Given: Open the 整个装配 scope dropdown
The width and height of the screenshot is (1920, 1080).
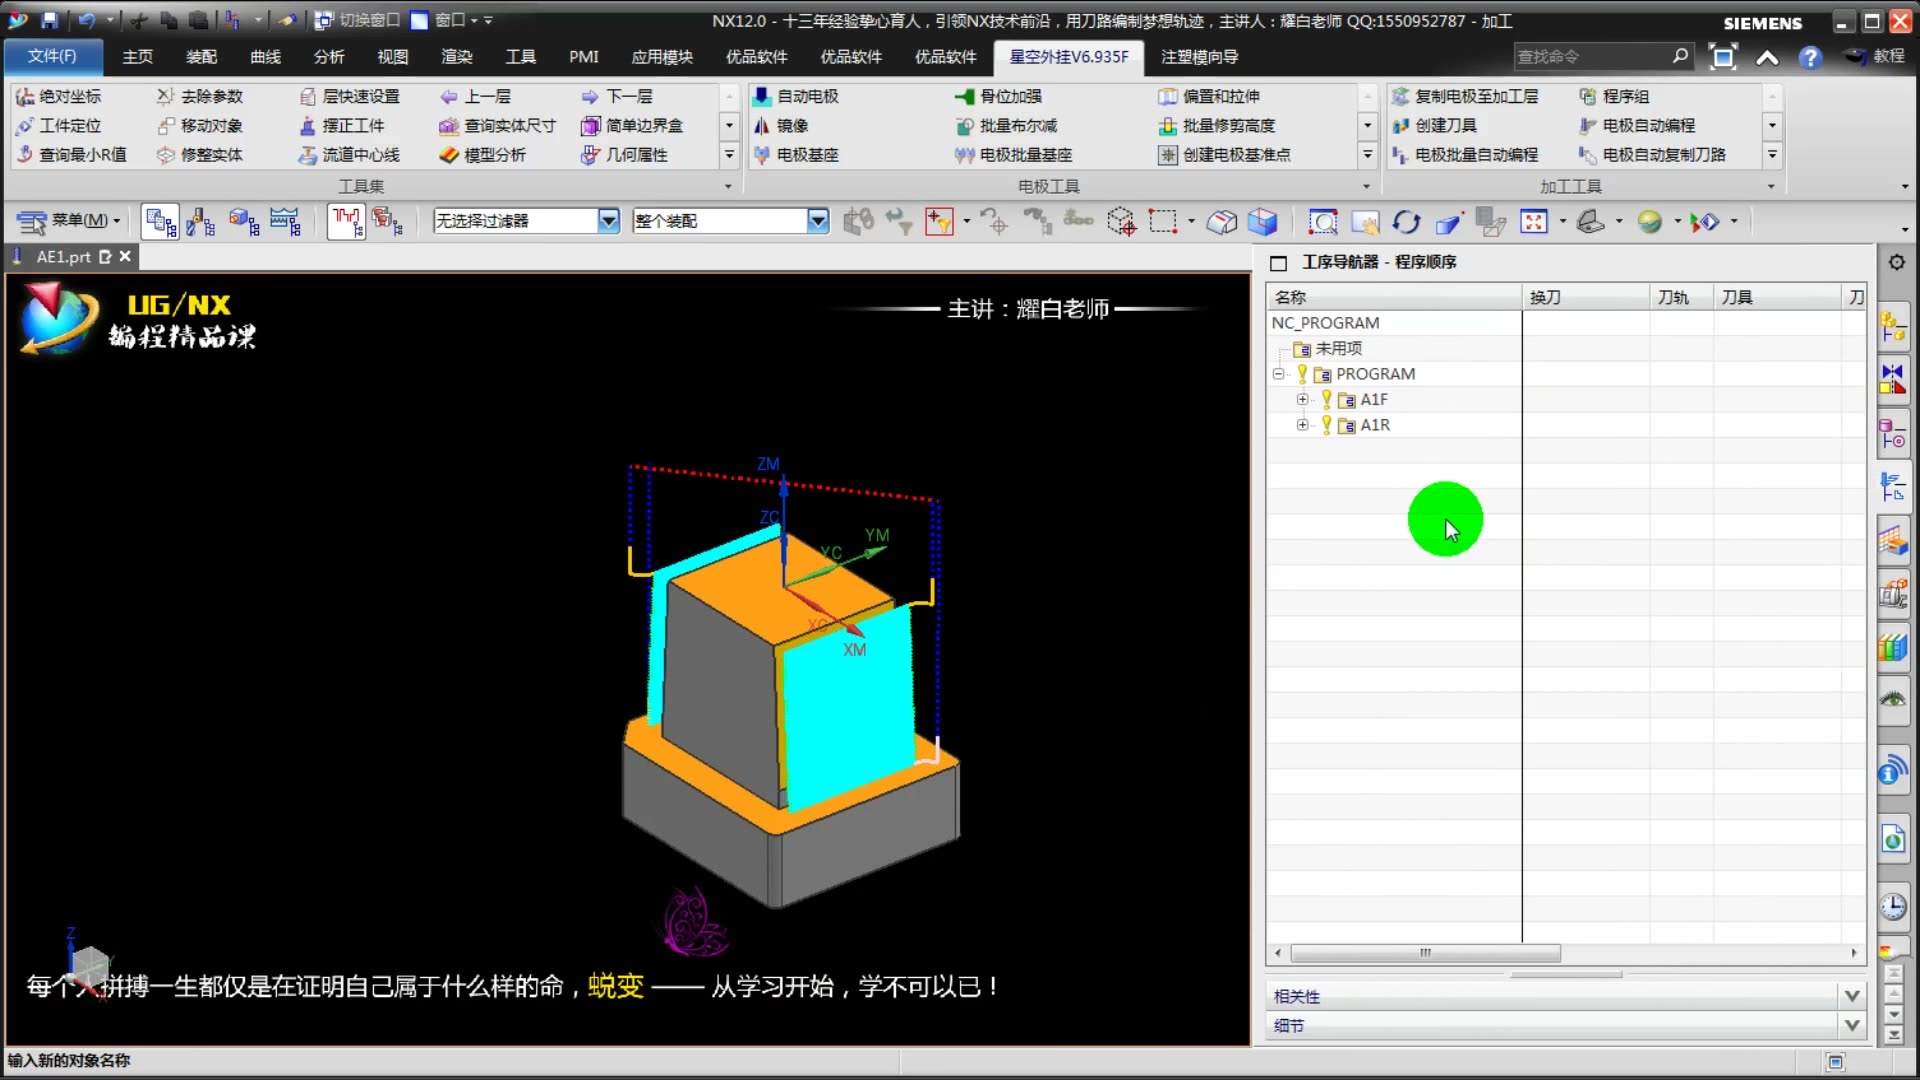Looking at the screenshot, I should coord(818,221).
